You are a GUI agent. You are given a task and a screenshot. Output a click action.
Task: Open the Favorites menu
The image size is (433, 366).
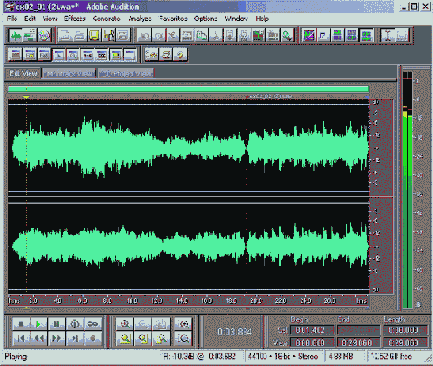173,19
